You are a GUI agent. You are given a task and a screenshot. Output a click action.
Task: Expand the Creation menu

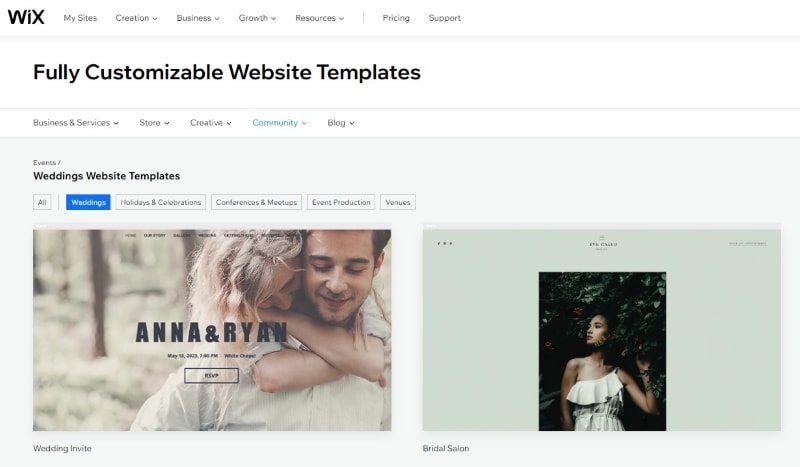136,18
